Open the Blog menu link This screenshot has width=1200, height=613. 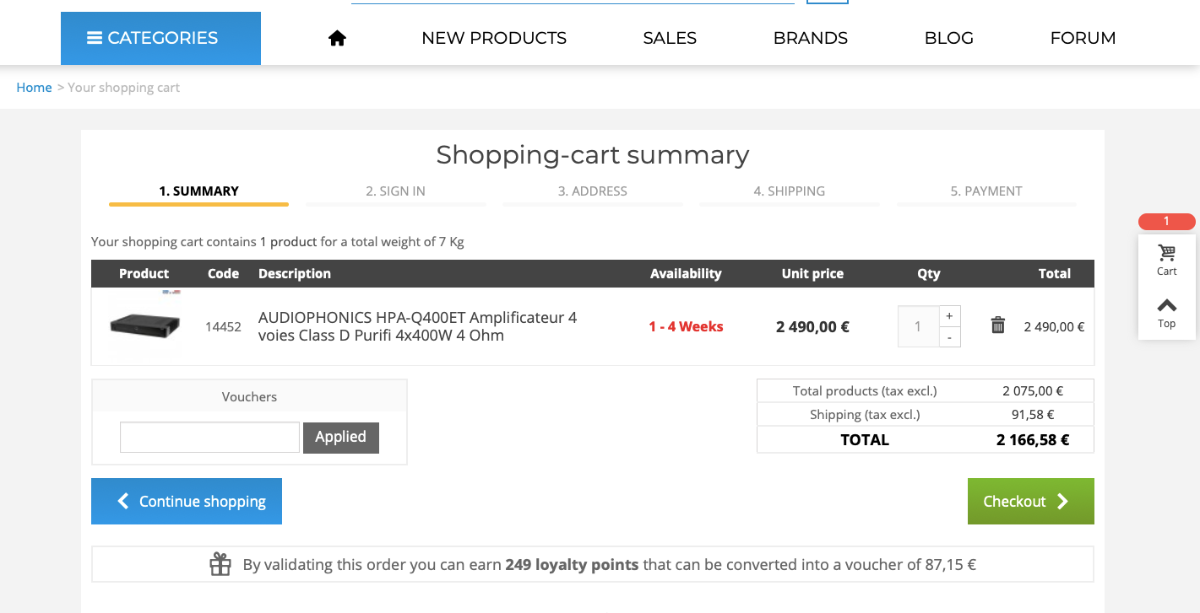[x=949, y=38]
